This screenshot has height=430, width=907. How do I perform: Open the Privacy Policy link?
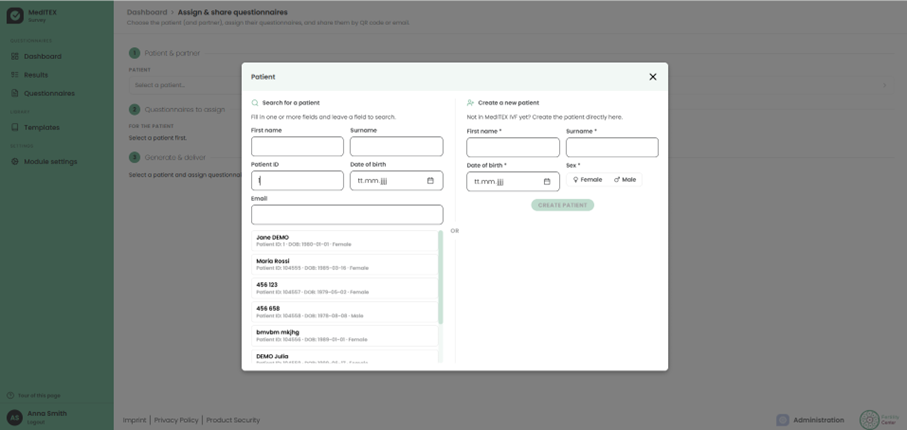pyautogui.click(x=176, y=420)
